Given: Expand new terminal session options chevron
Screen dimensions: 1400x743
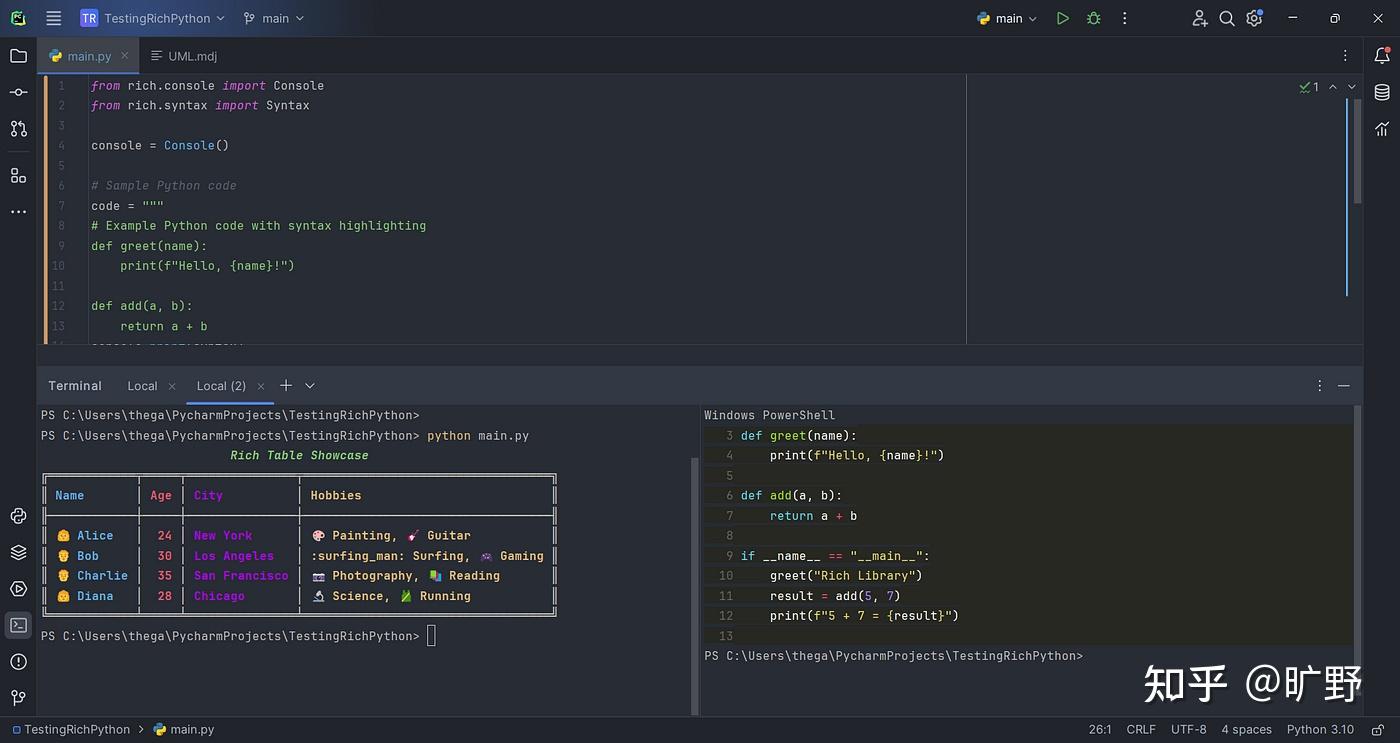Looking at the screenshot, I should [x=310, y=385].
